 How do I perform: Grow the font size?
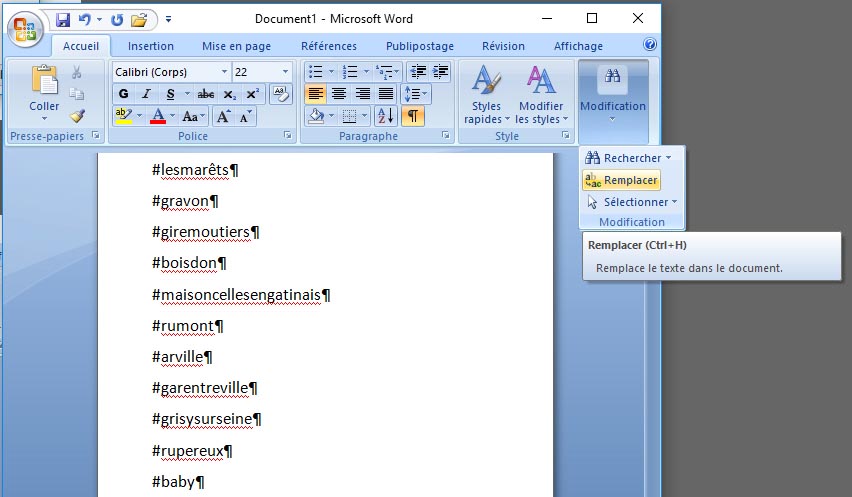223,116
